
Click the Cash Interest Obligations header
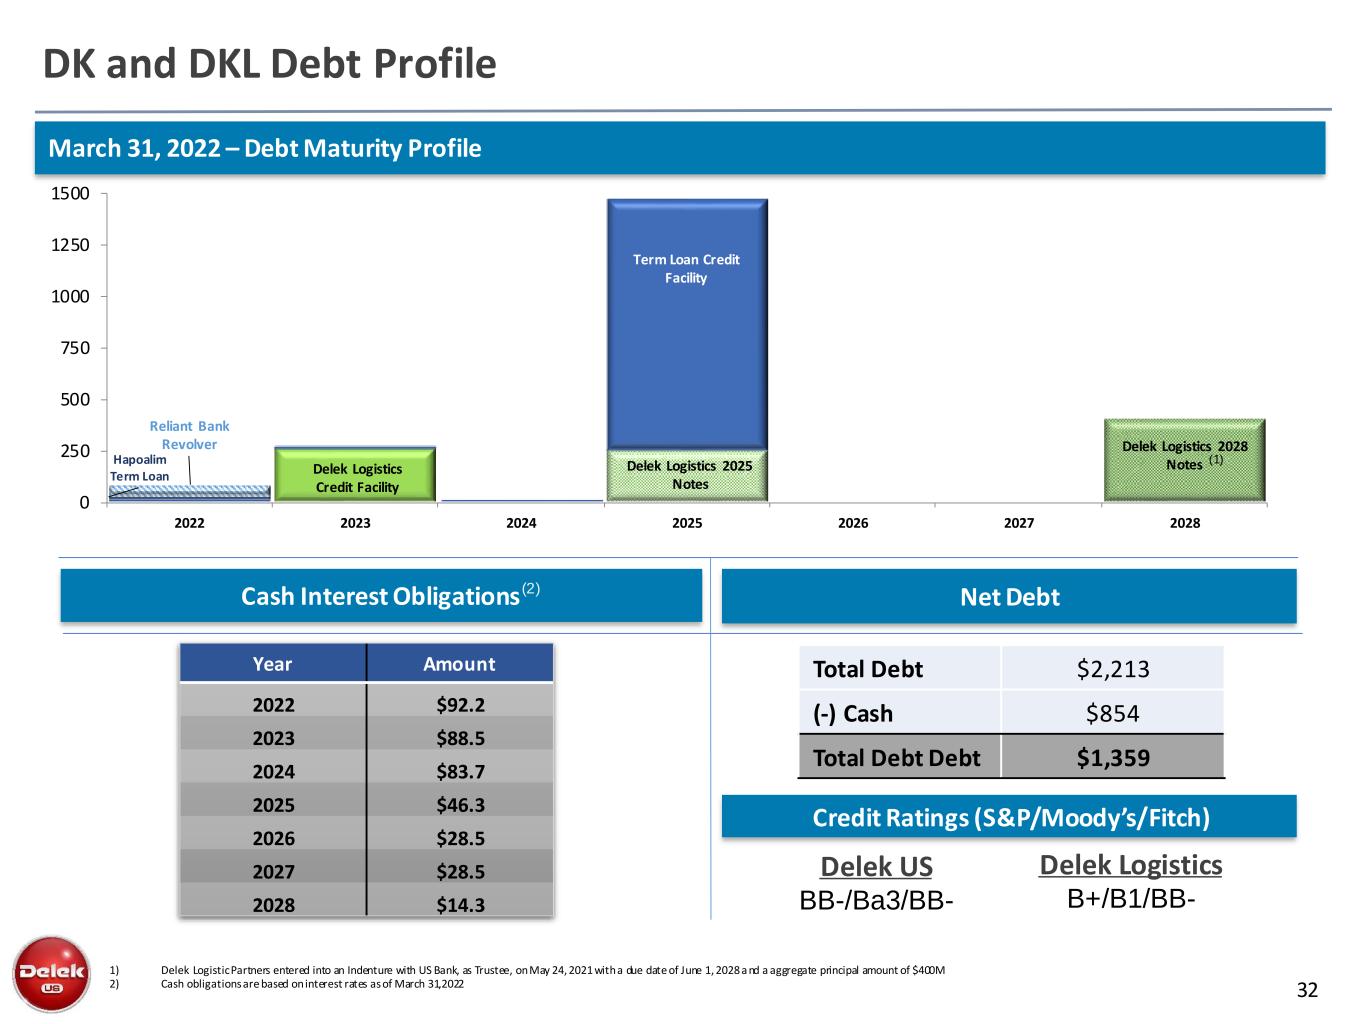point(381,596)
